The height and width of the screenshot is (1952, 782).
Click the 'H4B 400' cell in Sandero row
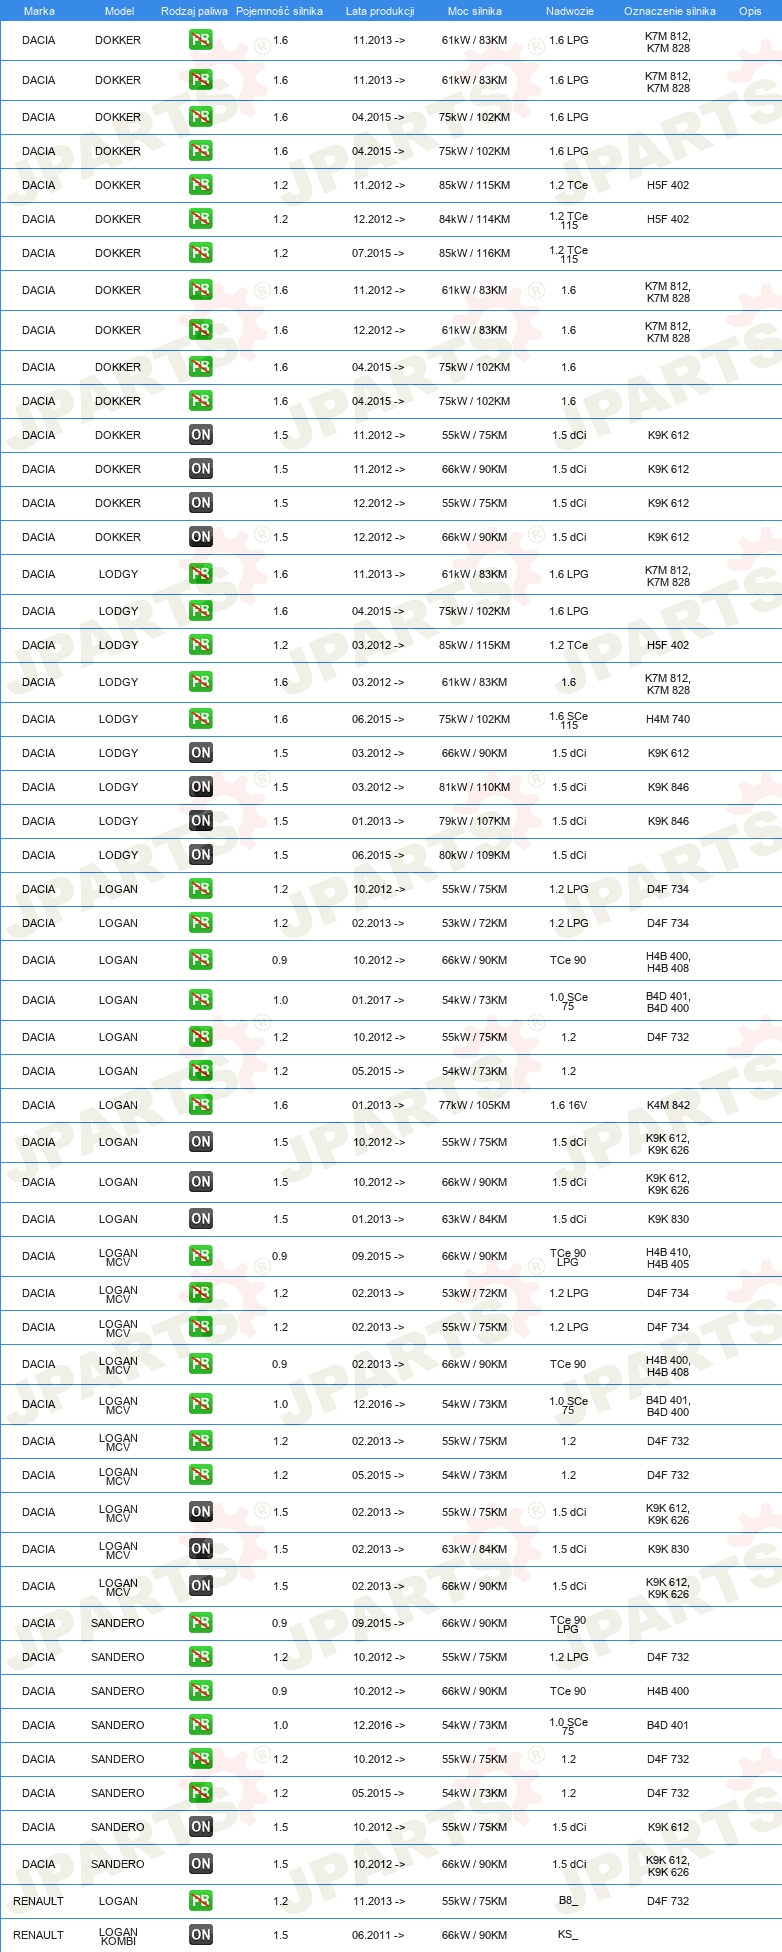coord(668,1691)
